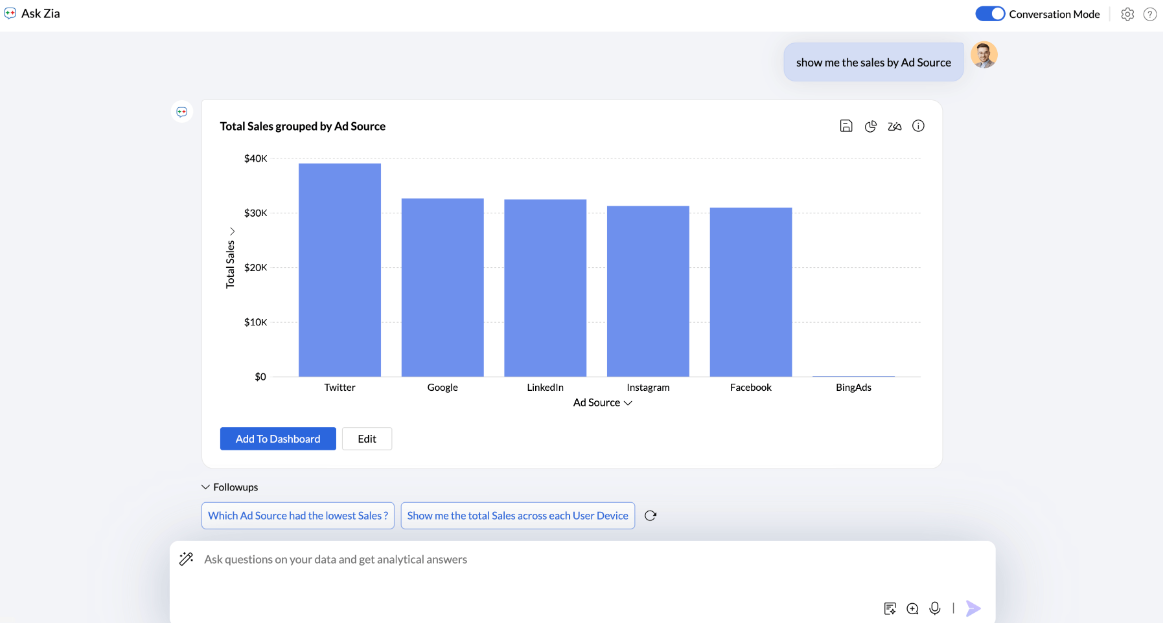Image resolution: width=1163 pixels, height=623 pixels.
Task: Click the "LinkedIn" axis label
Action: (545, 387)
